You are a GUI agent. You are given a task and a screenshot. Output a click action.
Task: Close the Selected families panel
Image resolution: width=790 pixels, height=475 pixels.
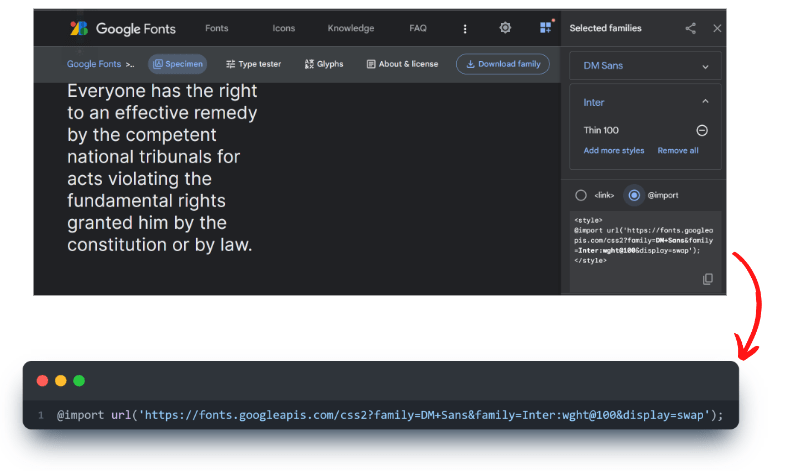717,28
